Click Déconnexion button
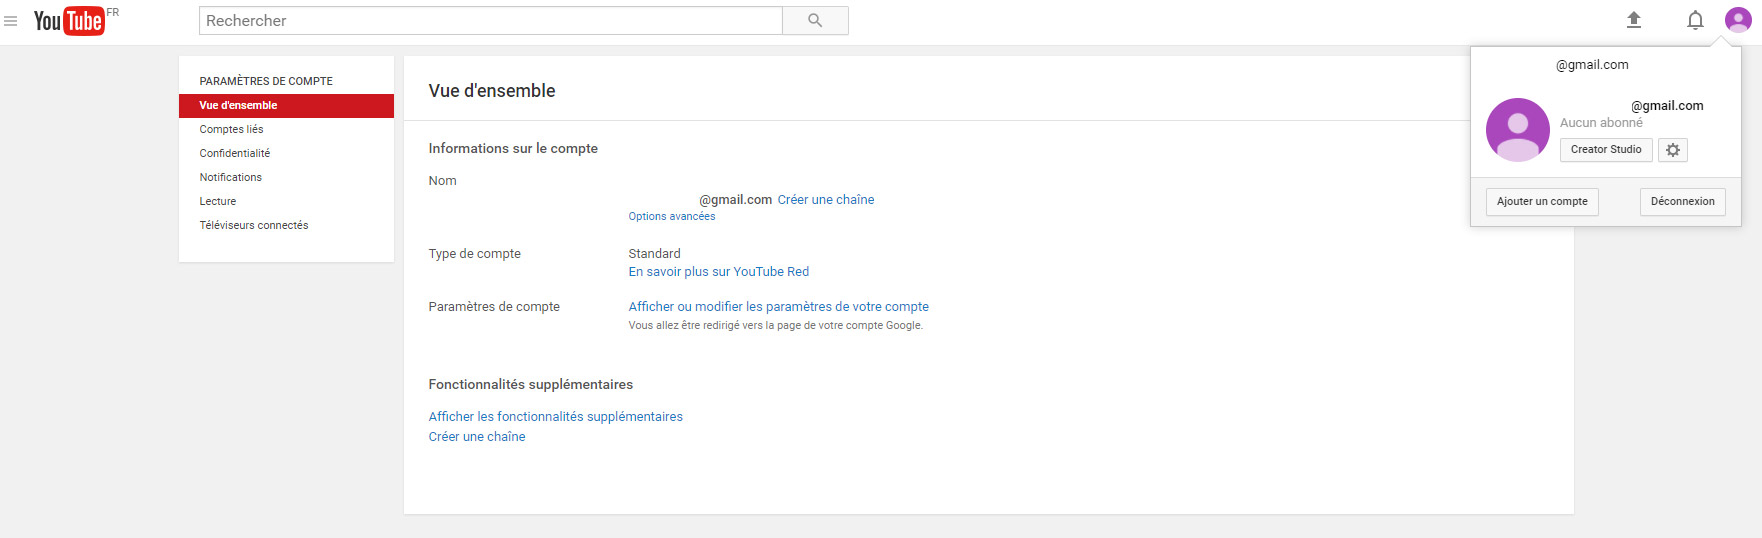Screen dimensions: 1762x538 (1682, 202)
